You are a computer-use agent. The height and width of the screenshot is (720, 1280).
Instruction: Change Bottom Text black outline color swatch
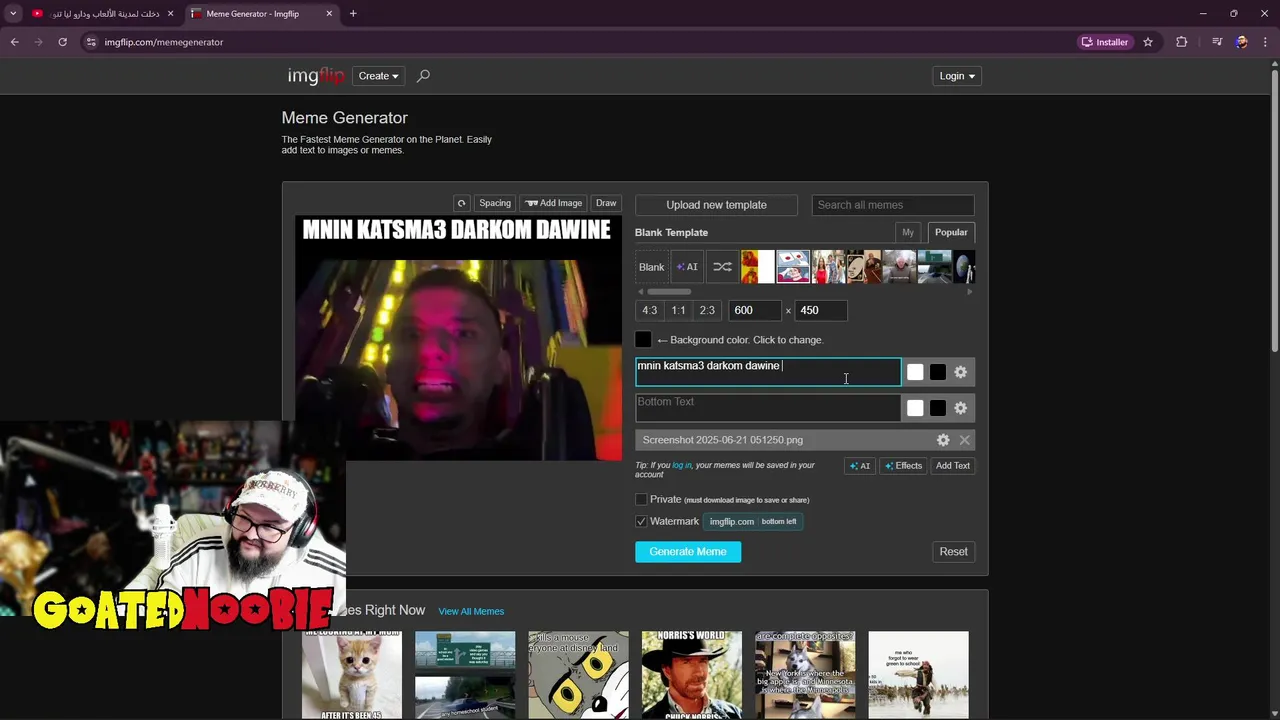click(937, 408)
